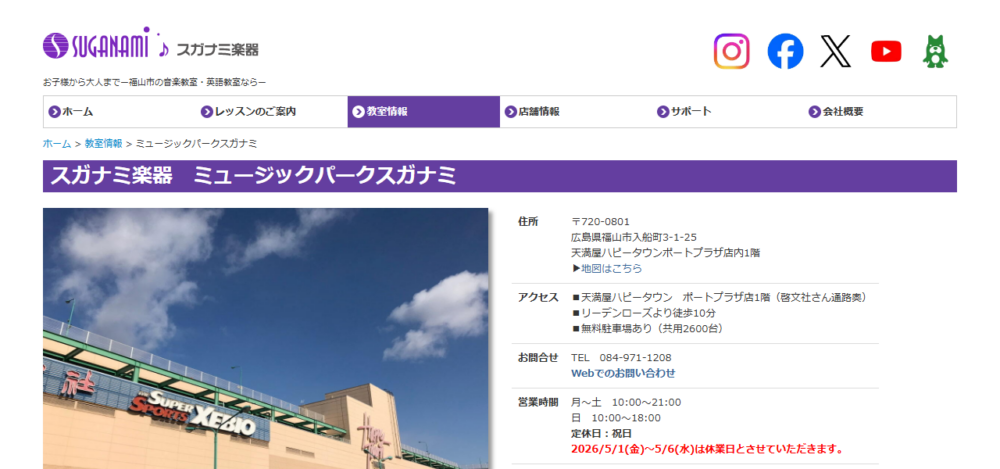Open 店舗情報 menu item
This screenshot has height=469, width=1000.
(576, 112)
